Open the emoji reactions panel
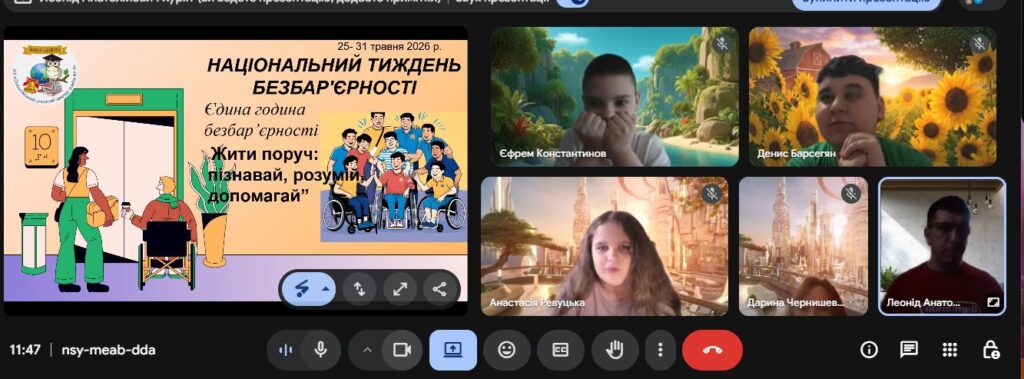This screenshot has width=1024, height=379. click(x=507, y=350)
